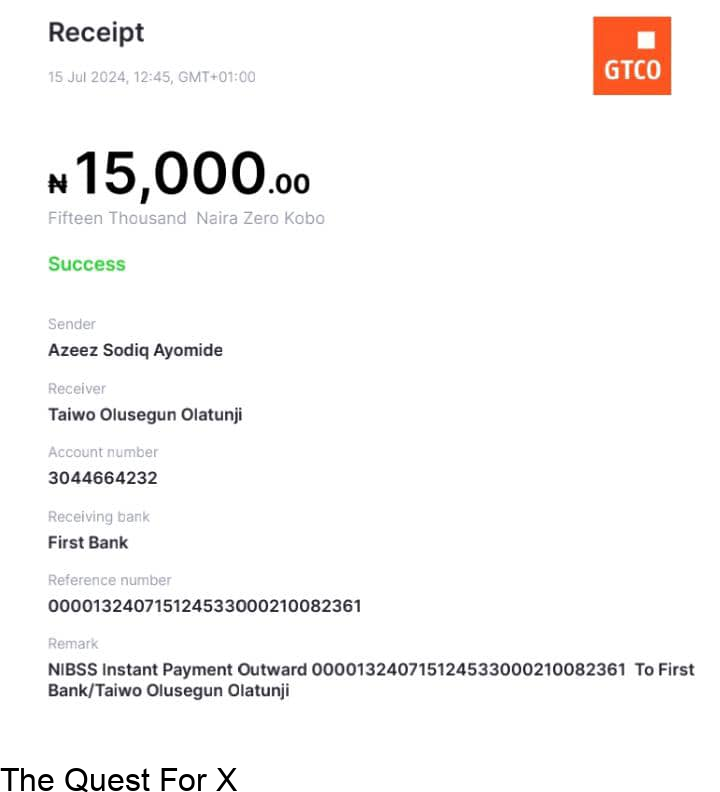The width and height of the screenshot is (720, 792).
Task: Select sender name Azeez Sodiq Ayomide
Action: tap(135, 350)
